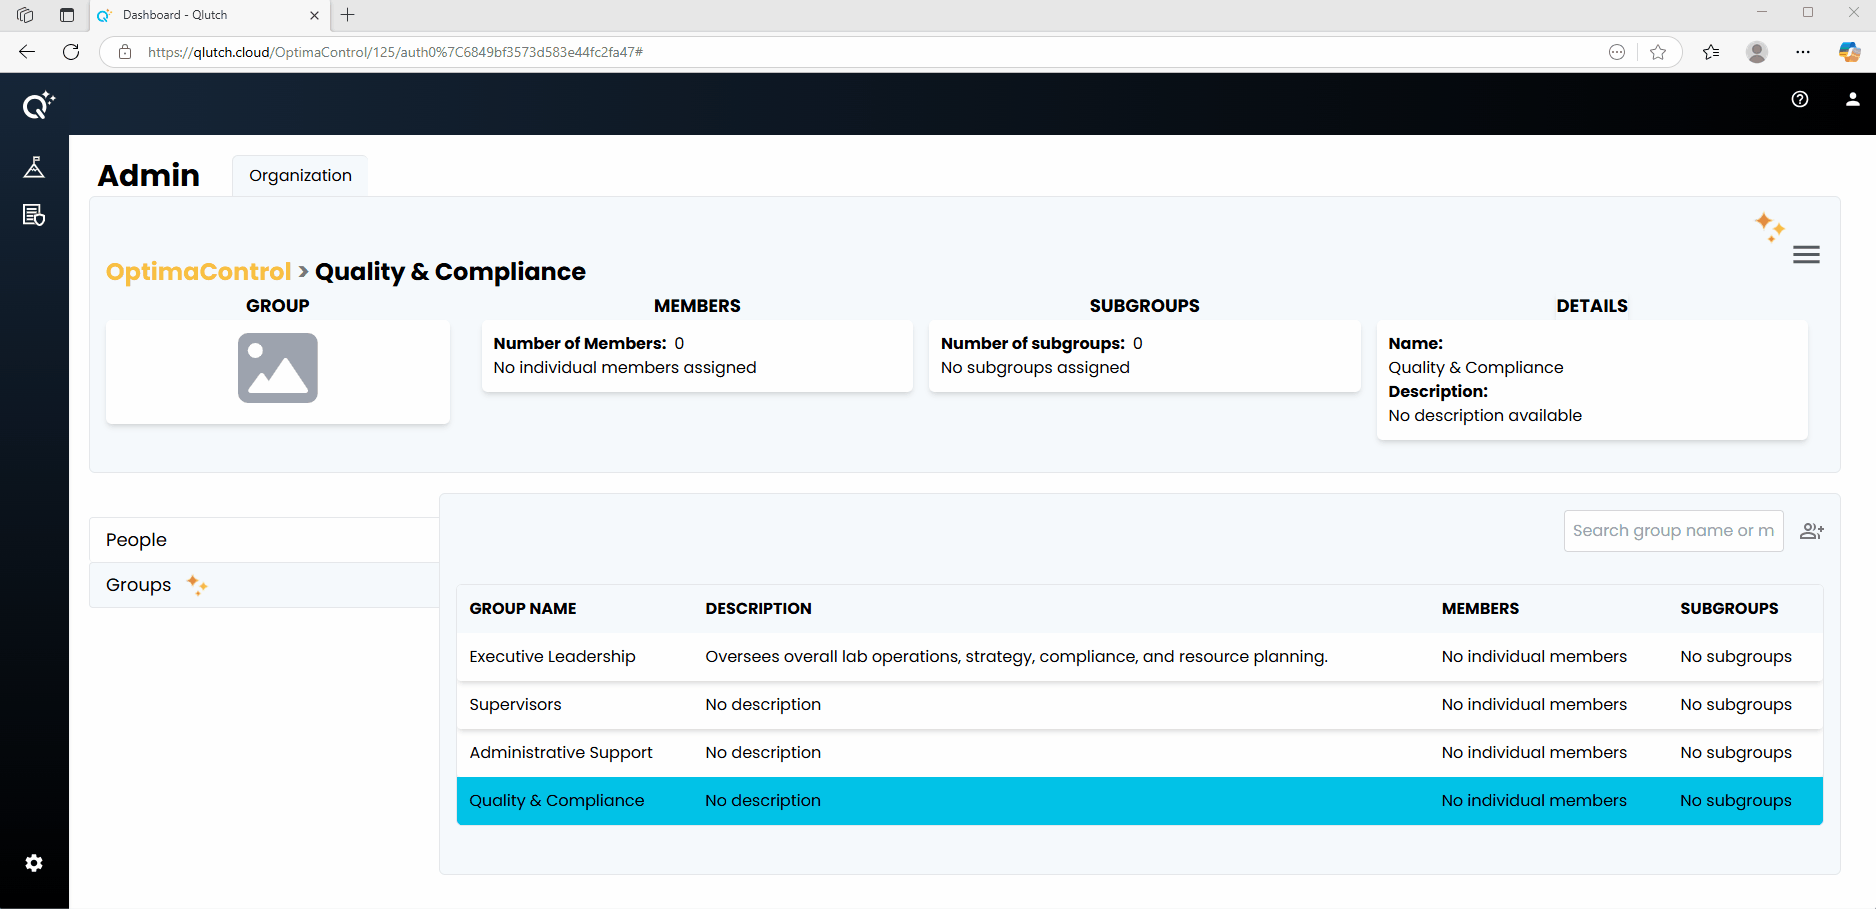
Task: Click the help question mark icon
Action: tap(1800, 99)
